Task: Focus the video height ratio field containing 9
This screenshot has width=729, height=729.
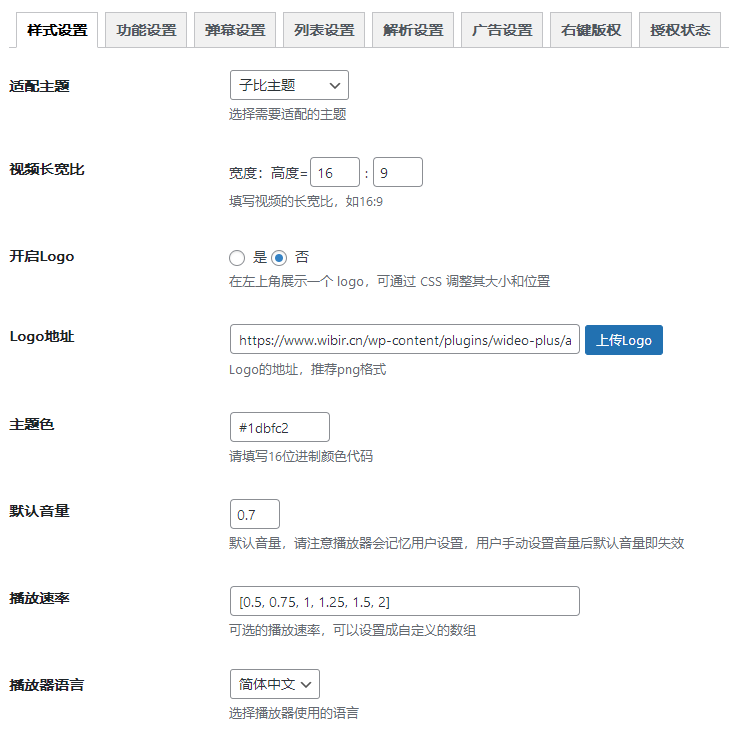Action: point(398,172)
